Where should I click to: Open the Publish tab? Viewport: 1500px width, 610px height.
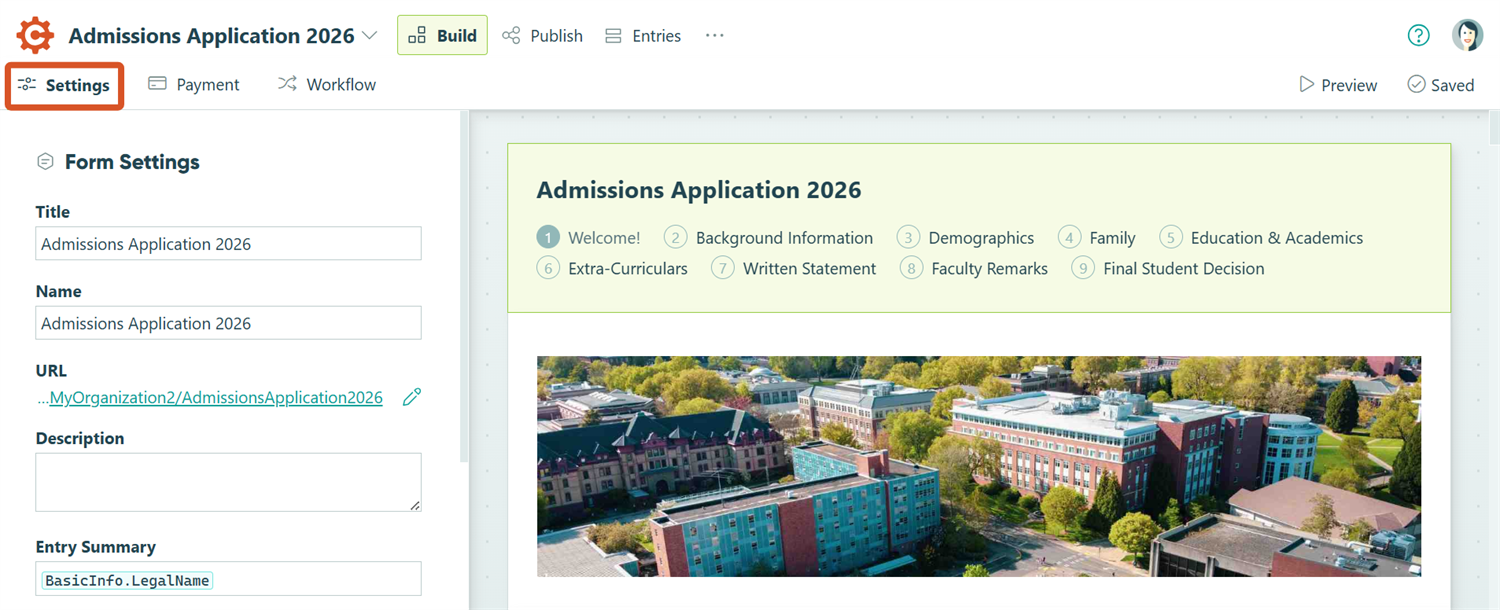(542, 36)
